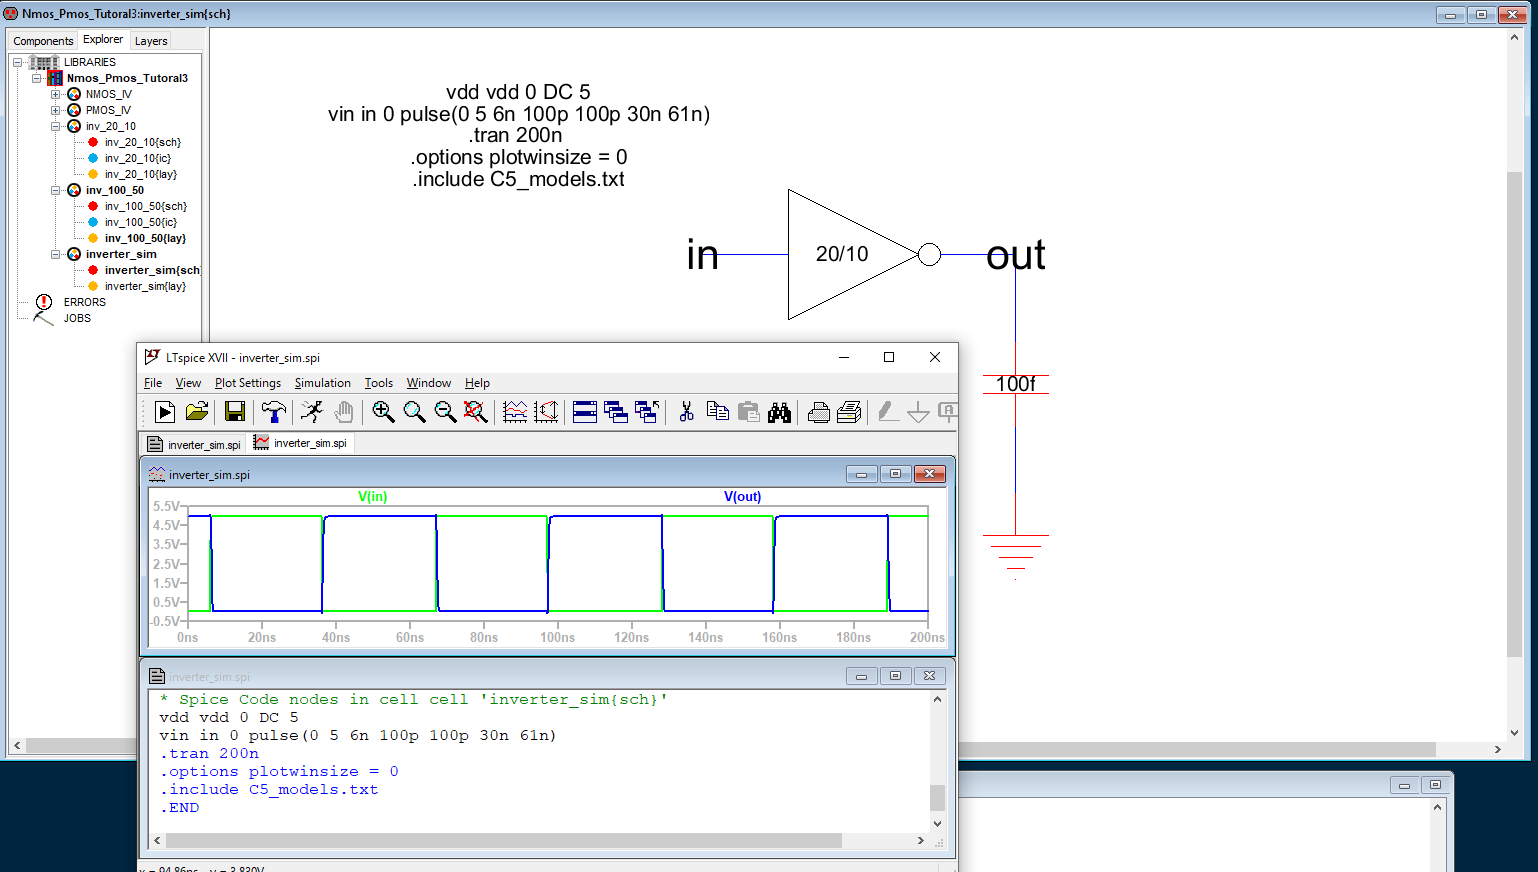Click netlist window horizontal scrollbar thumb

[503, 841]
